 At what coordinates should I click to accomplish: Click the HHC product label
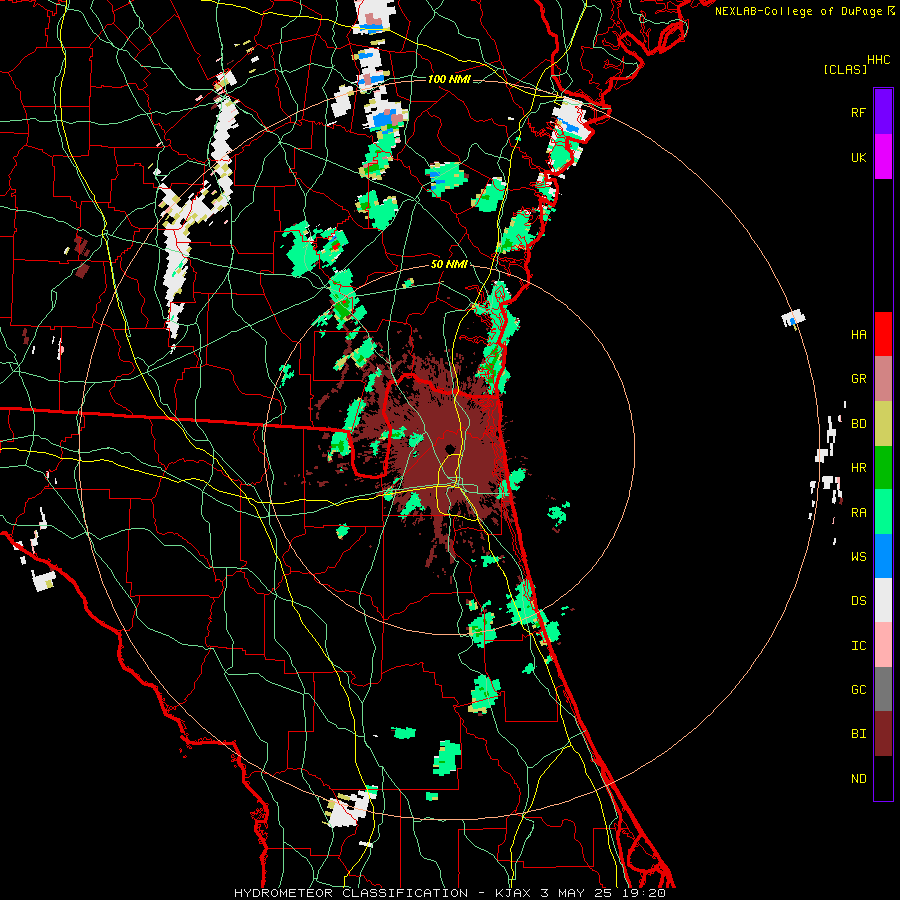878,60
